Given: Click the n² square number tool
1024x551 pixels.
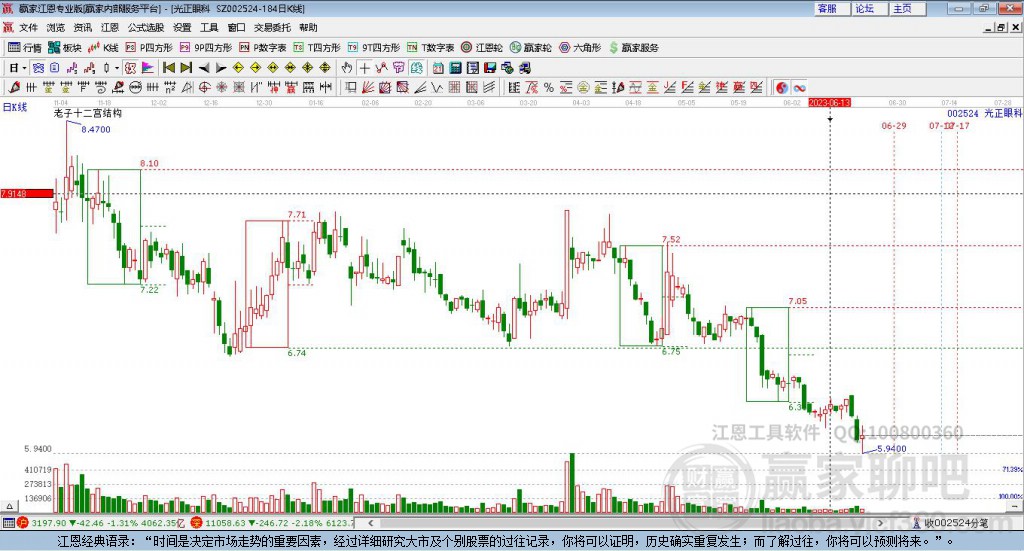Looking at the screenshot, I should click(x=170, y=87).
